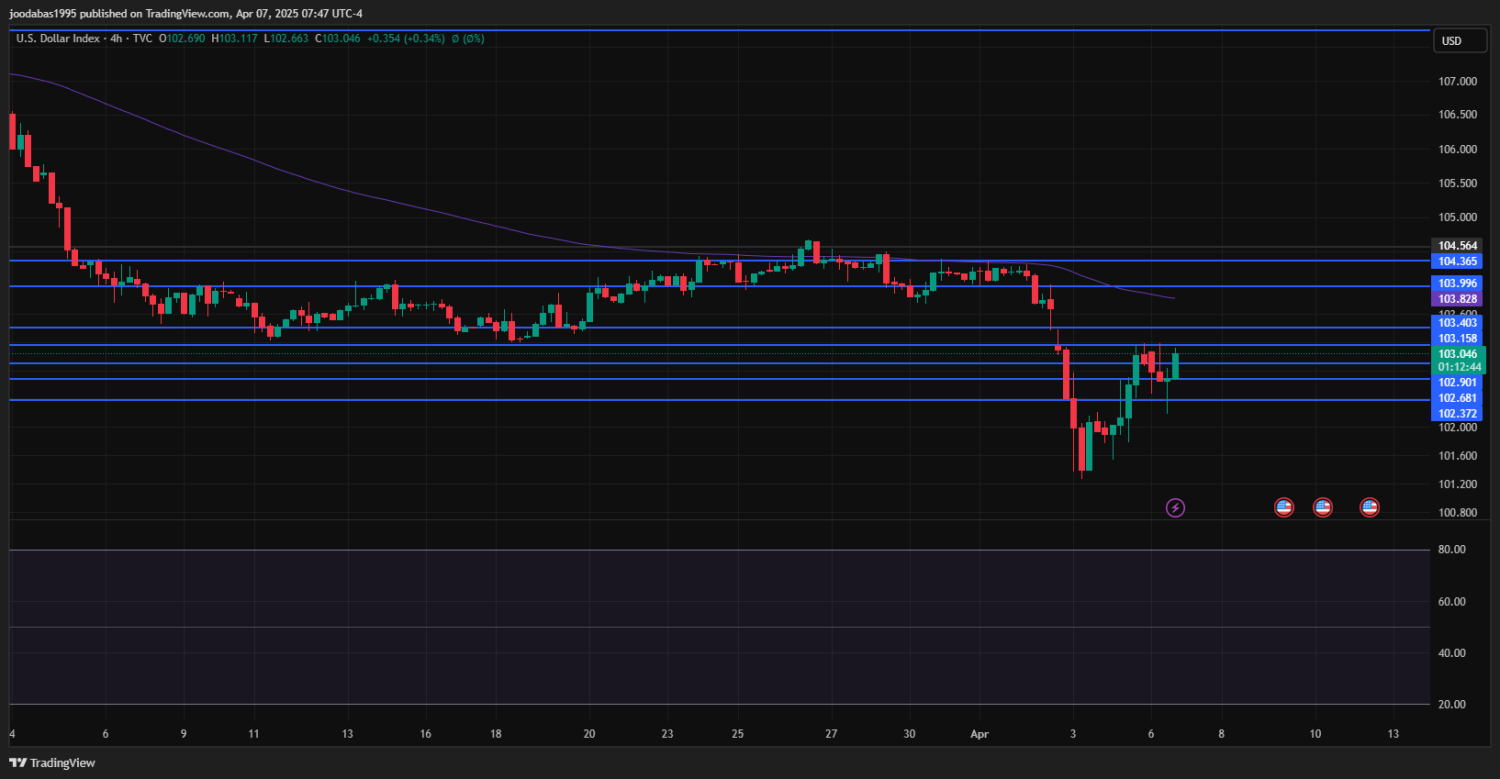Image resolution: width=1500 pixels, height=779 pixels.
Task: Click the green +0.354 (+0.34%) change value
Action: click(406, 39)
